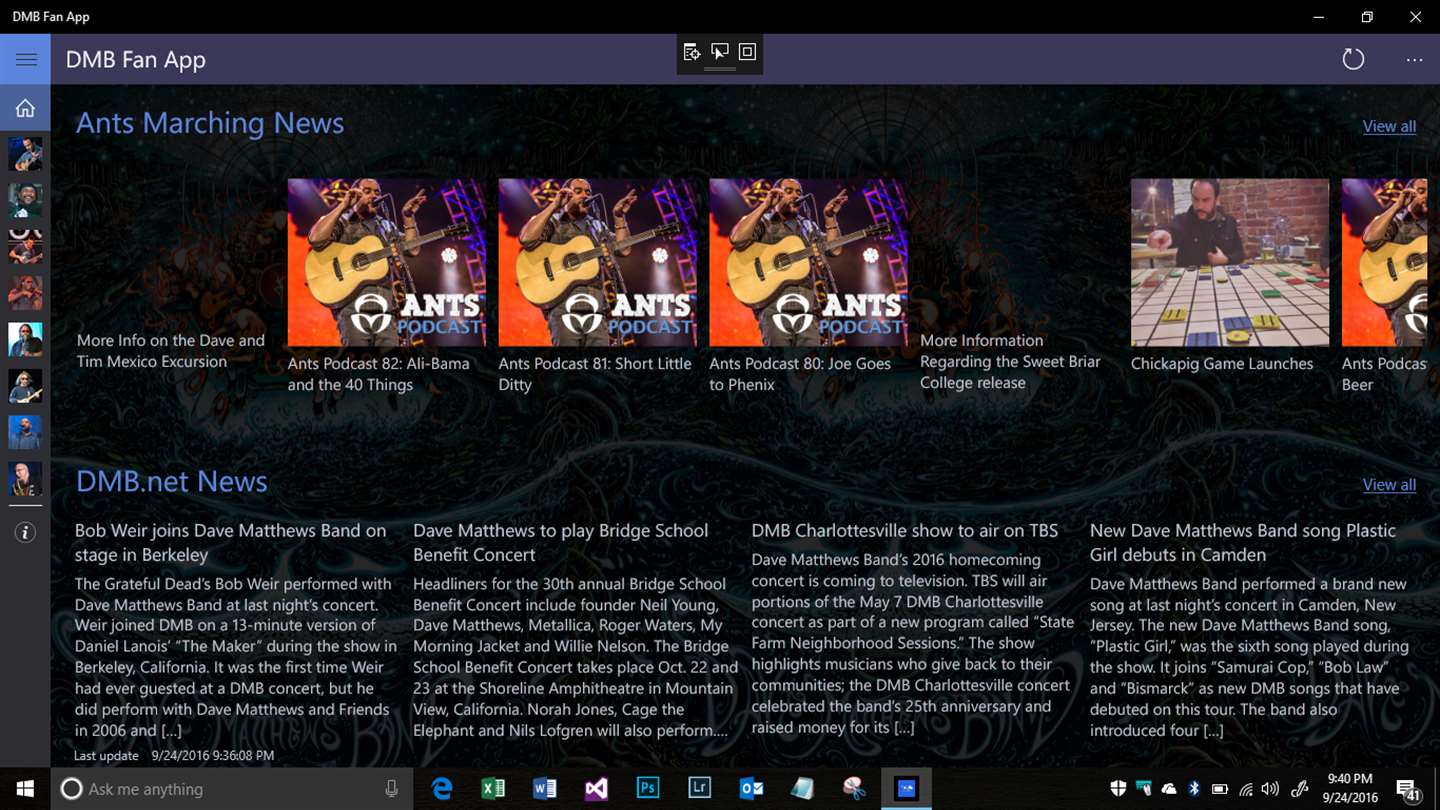Open Ants Podcast 80 thumbnail
The width and height of the screenshot is (1440, 810).
[x=809, y=263]
